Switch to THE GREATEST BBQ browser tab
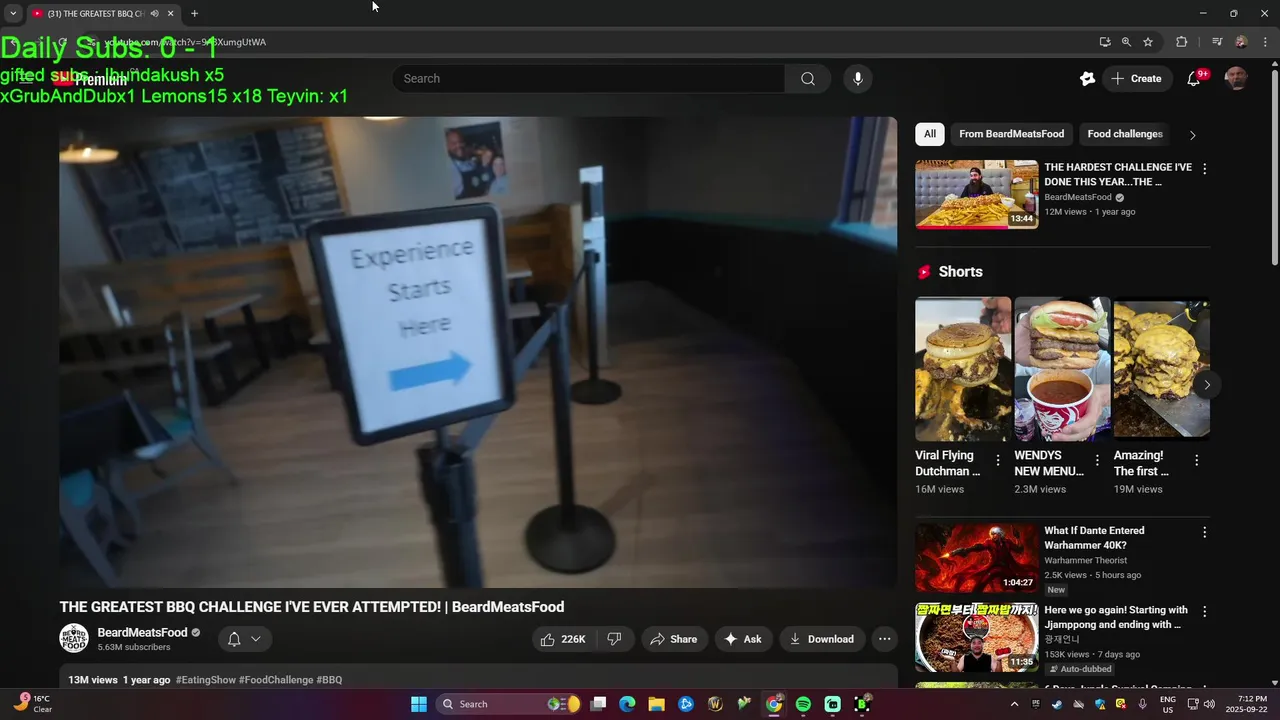This screenshot has height=720, width=1280. click(95, 14)
